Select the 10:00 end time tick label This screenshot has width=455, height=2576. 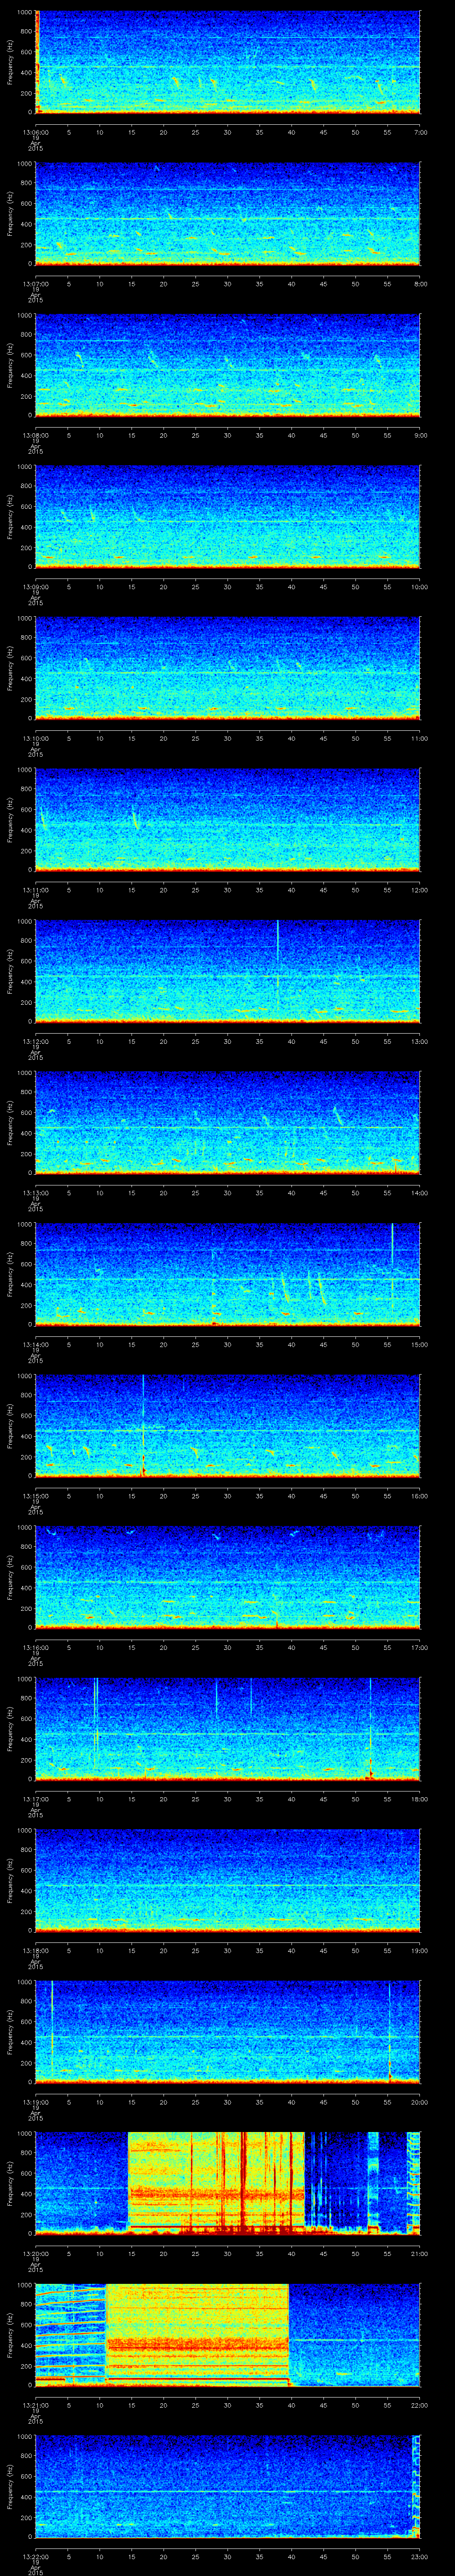coord(420,586)
